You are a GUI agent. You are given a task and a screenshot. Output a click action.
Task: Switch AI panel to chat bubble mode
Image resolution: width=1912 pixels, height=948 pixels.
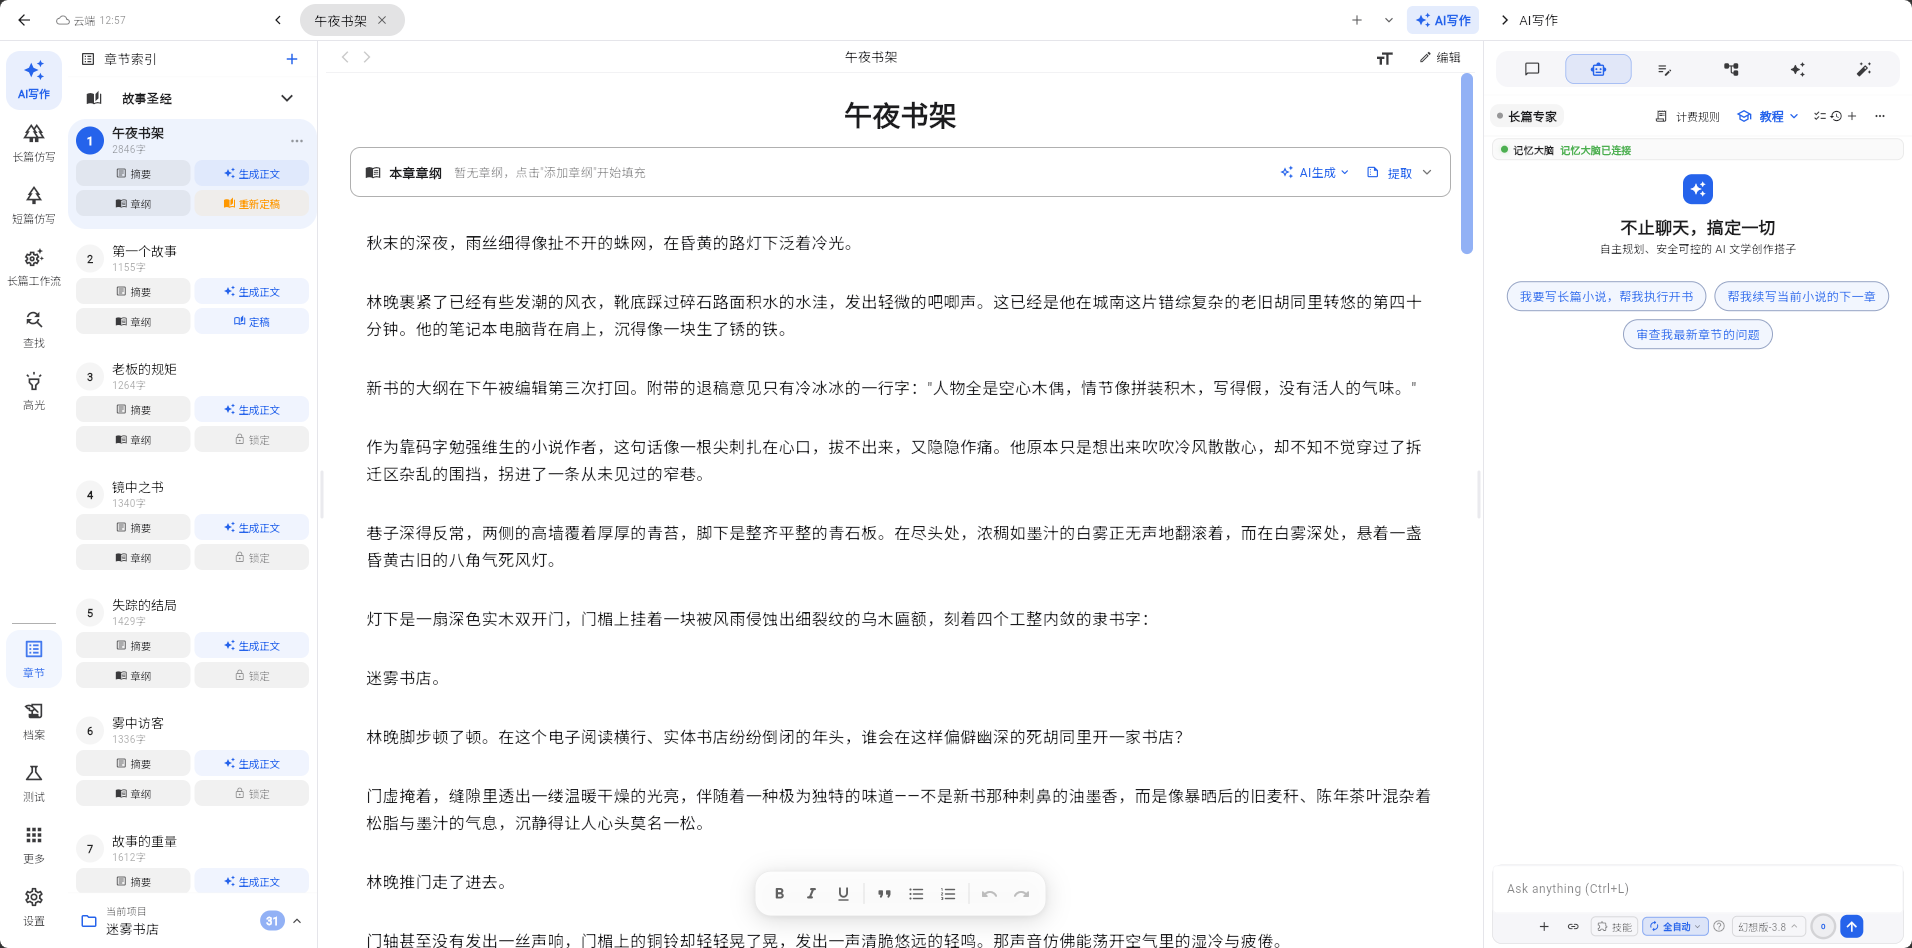tap(1532, 69)
